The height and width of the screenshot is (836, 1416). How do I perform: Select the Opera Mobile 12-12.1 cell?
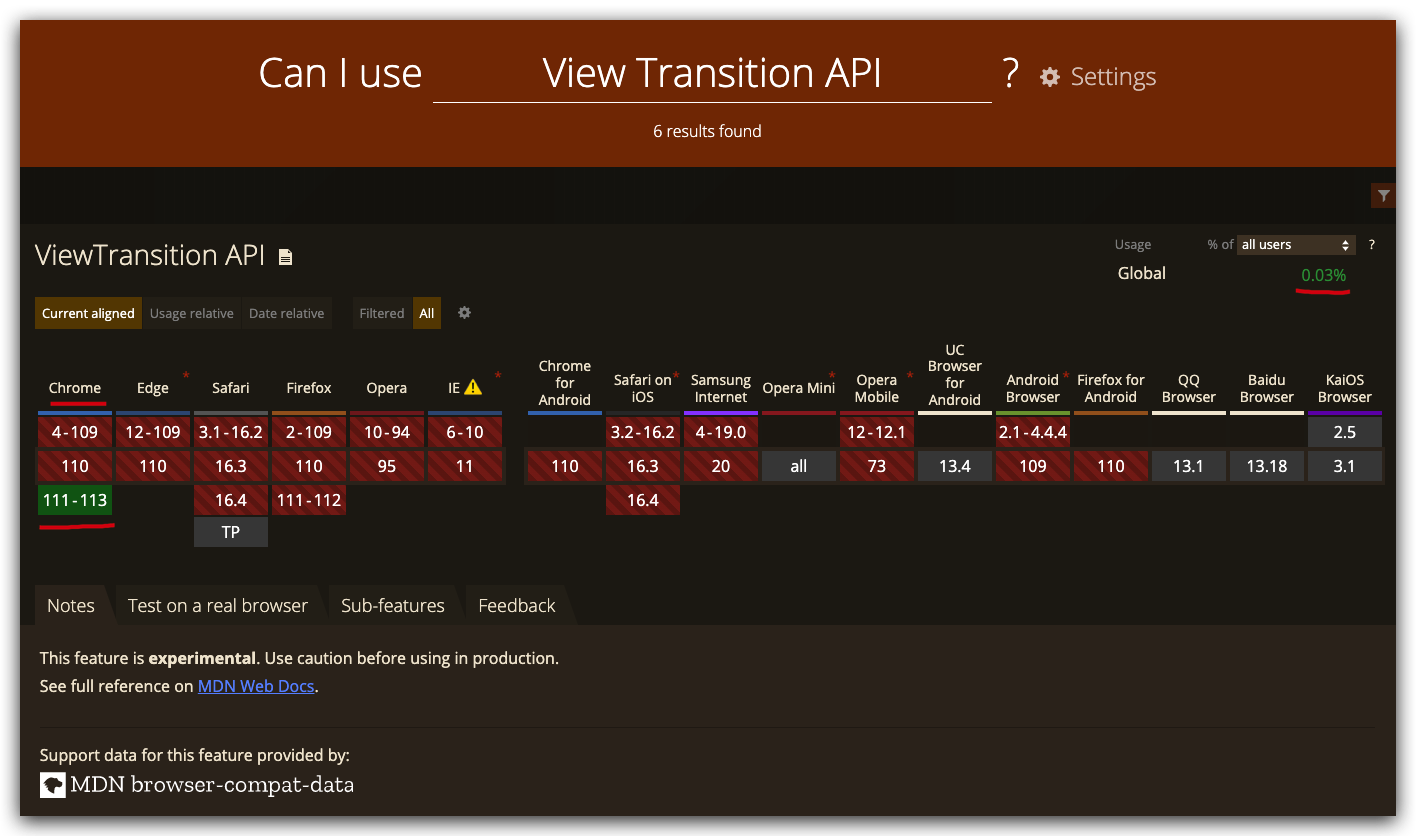click(x=877, y=432)
